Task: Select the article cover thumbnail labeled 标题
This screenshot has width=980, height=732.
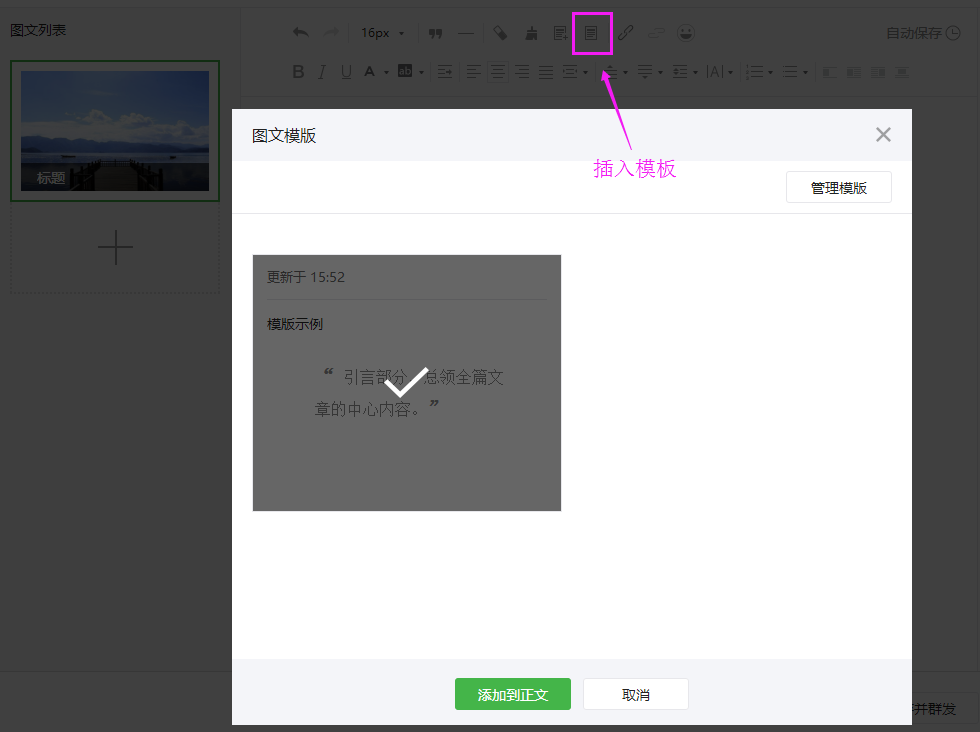Action: [115, 131]
